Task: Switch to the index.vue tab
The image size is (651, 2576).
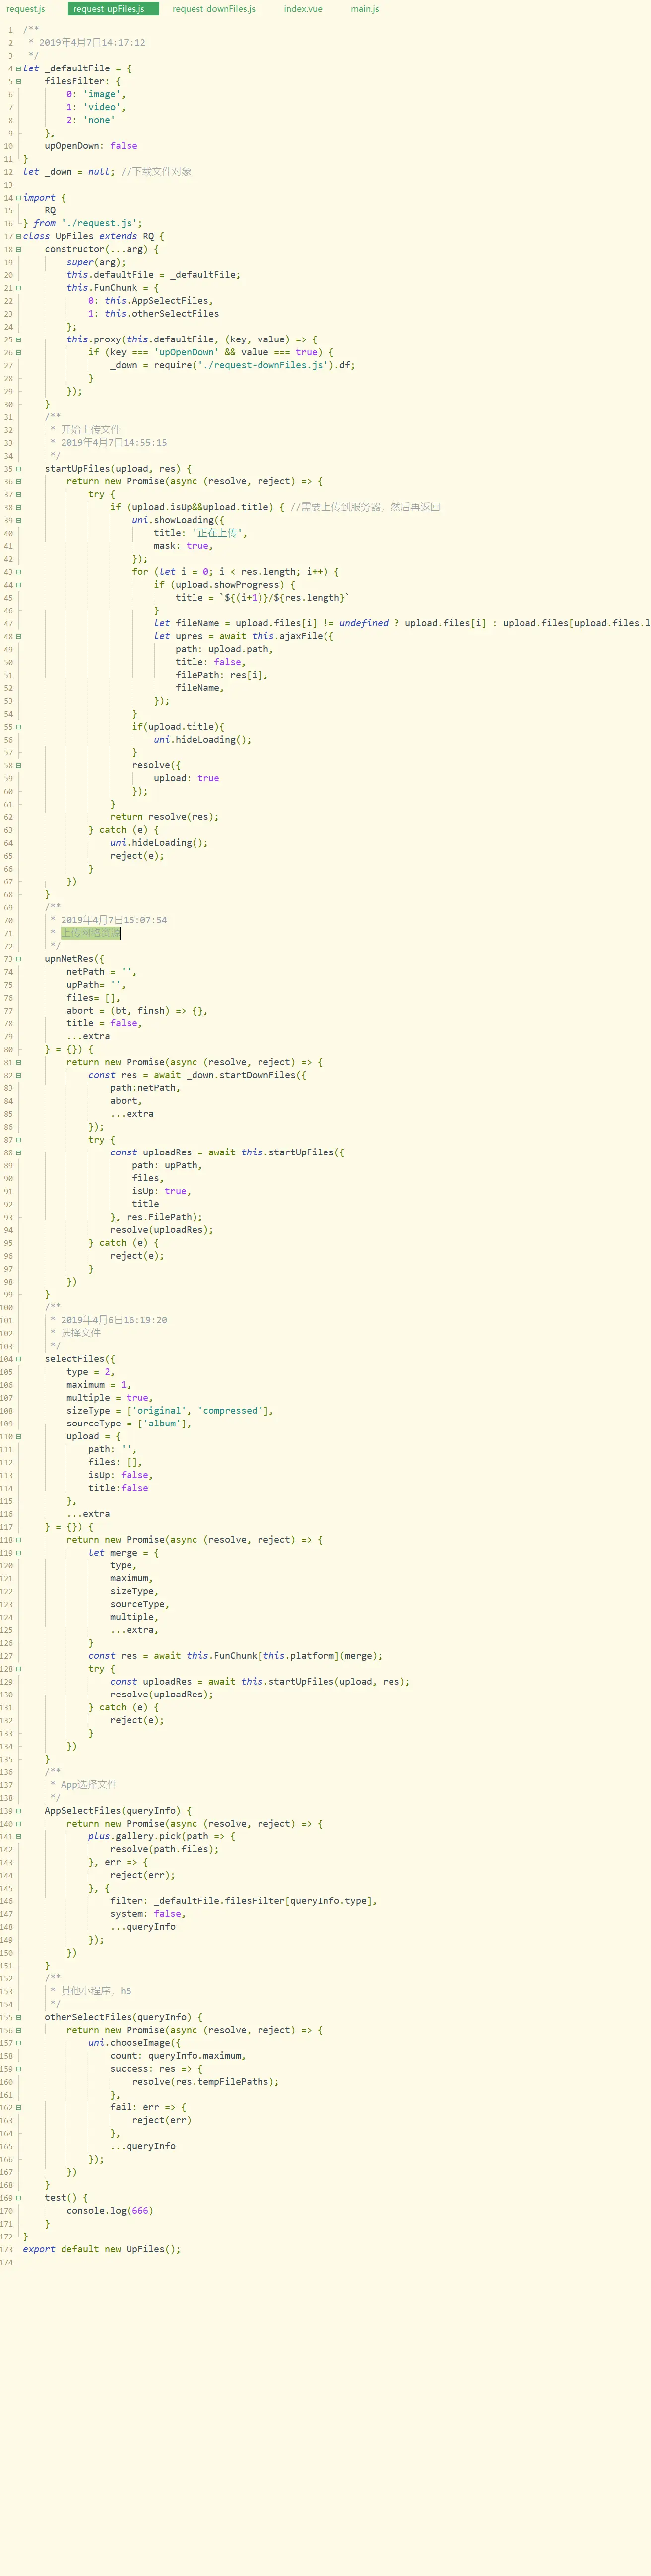Action: [x=303, y=9]
